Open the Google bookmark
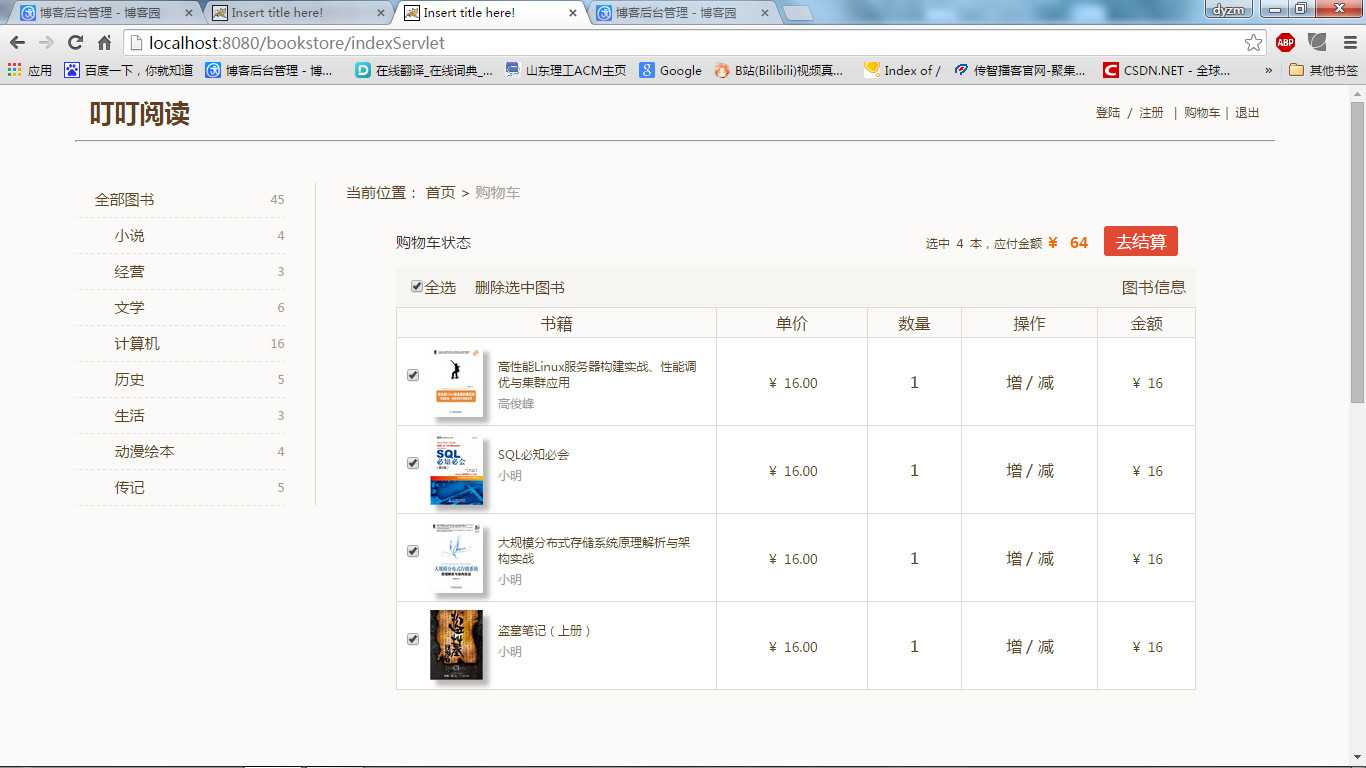This screenshot has height=768, width=1366. point(671,70)
